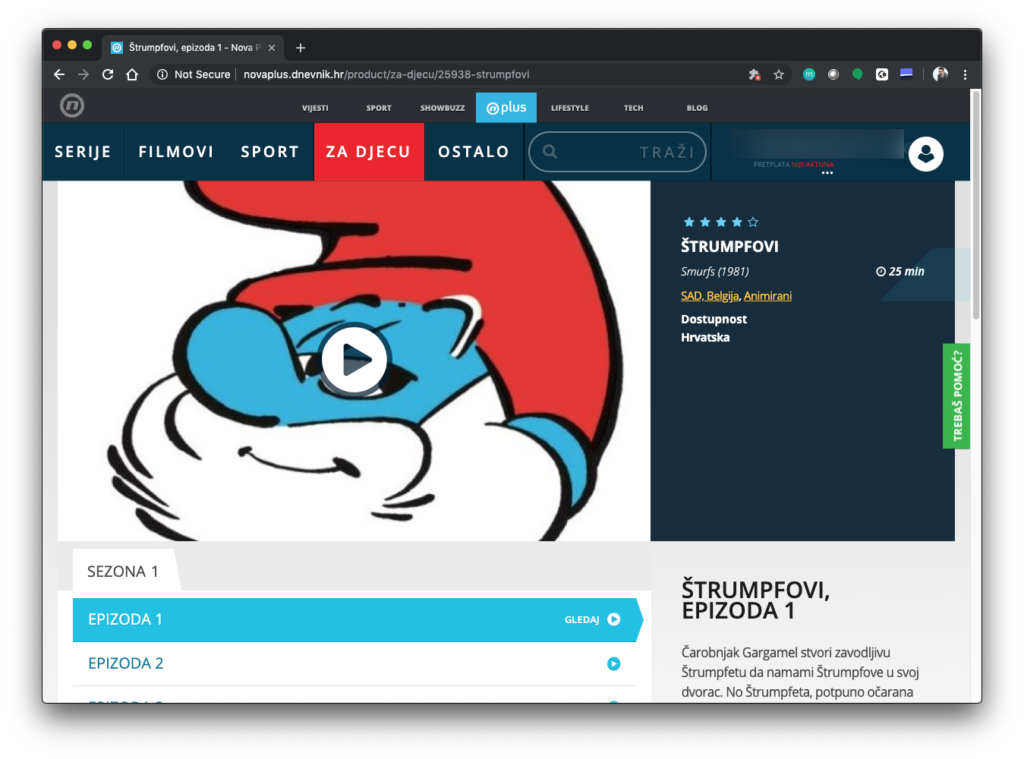Go to browser home page
The width and height of the screenshot is (1024, 759).
click(132, 74)
